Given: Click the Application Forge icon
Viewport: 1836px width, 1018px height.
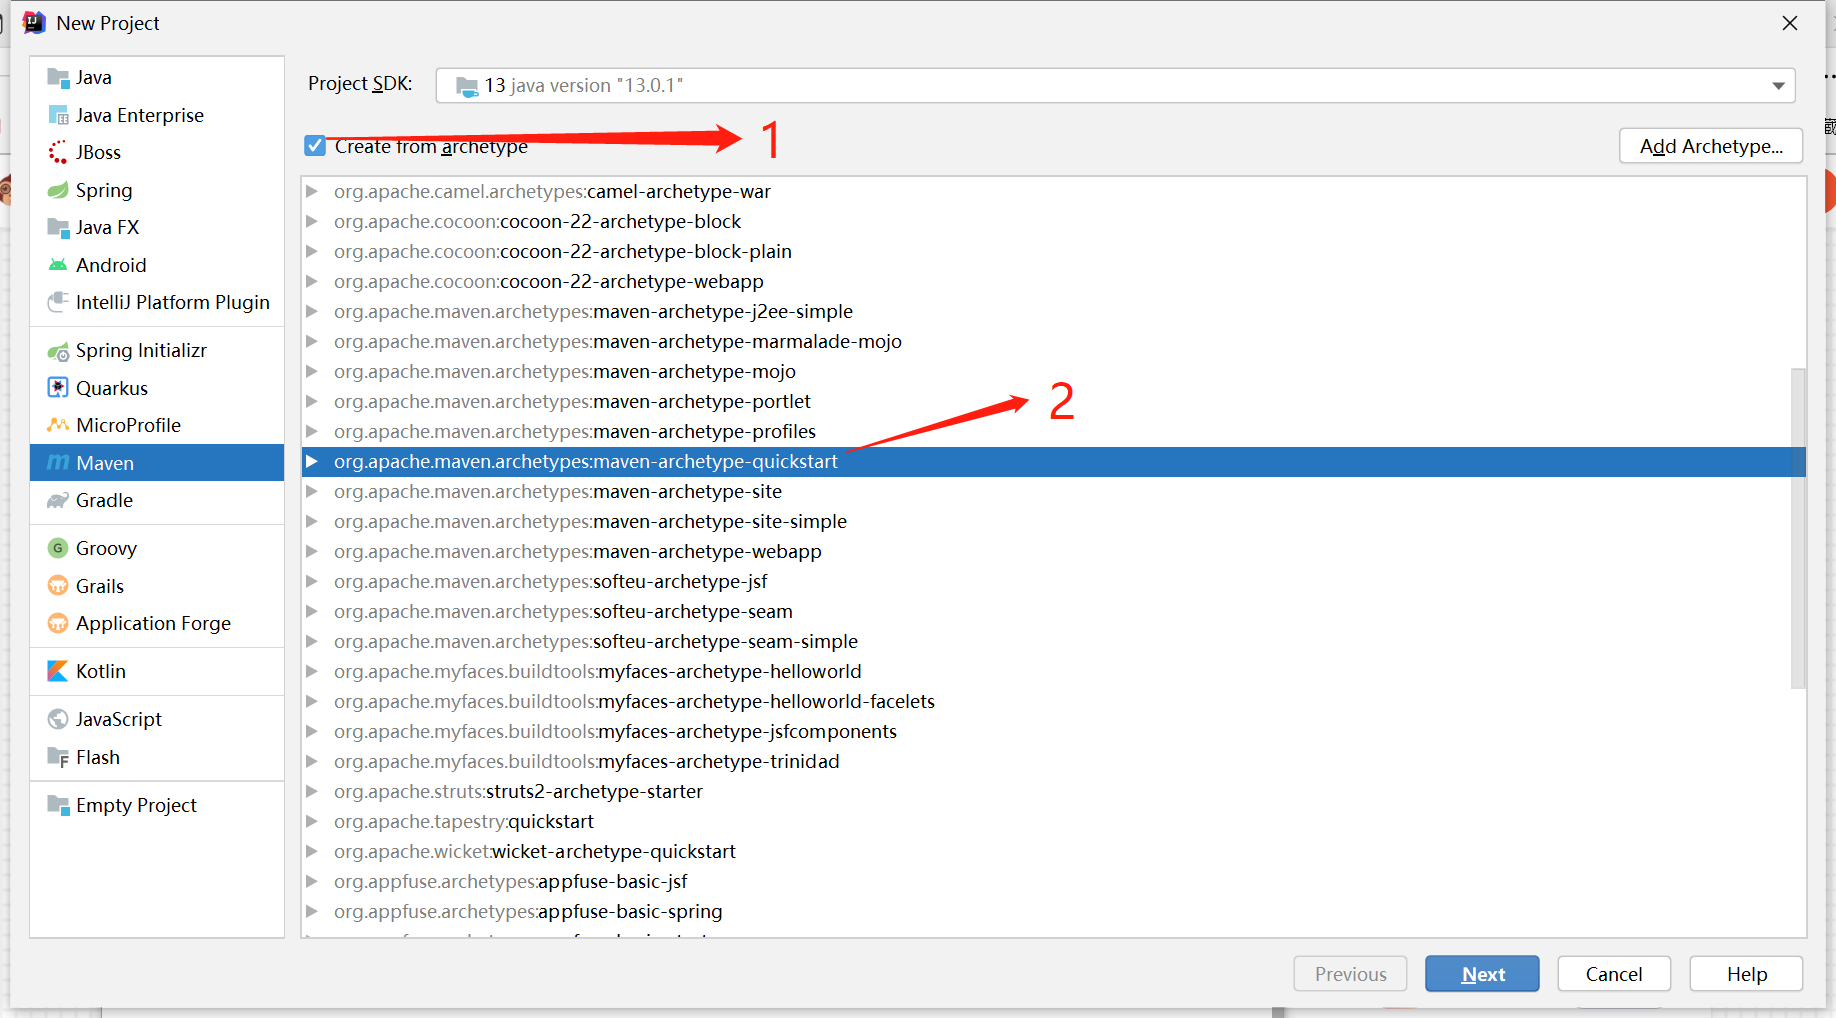Looking at the screenshot, I should [58, 623].
